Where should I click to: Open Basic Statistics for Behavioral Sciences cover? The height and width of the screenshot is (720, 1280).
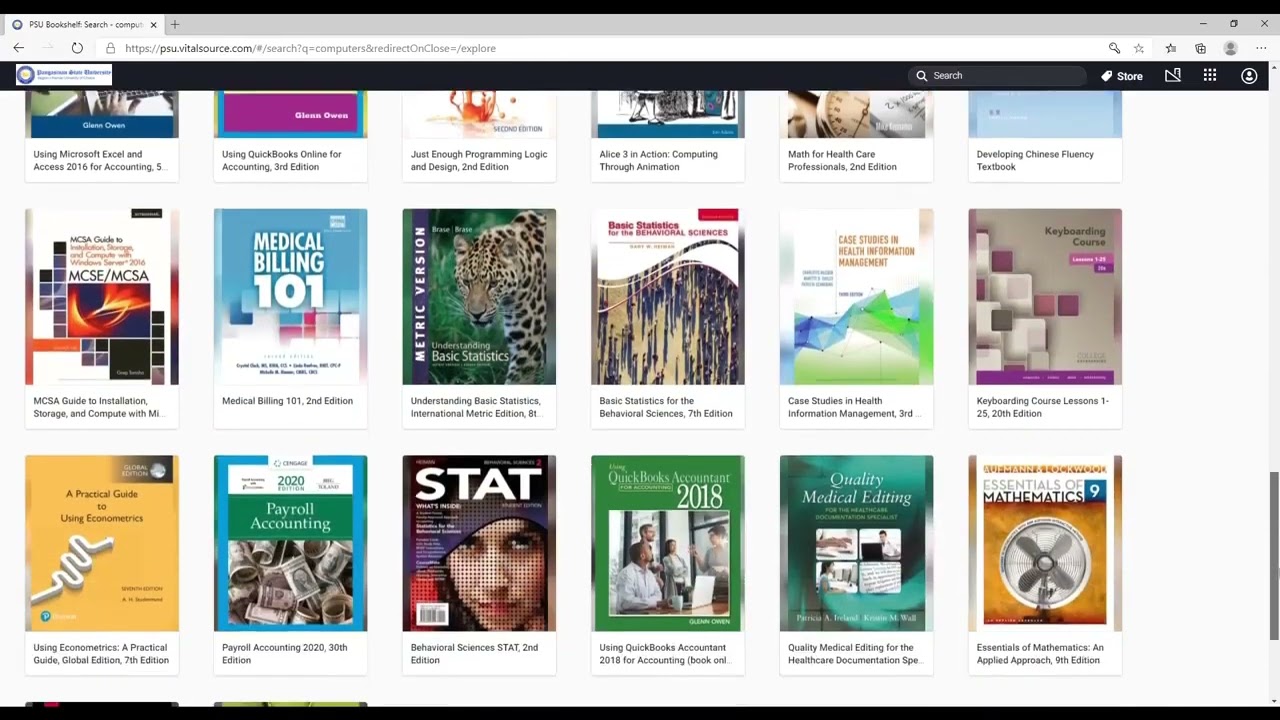tap(668, 296)
